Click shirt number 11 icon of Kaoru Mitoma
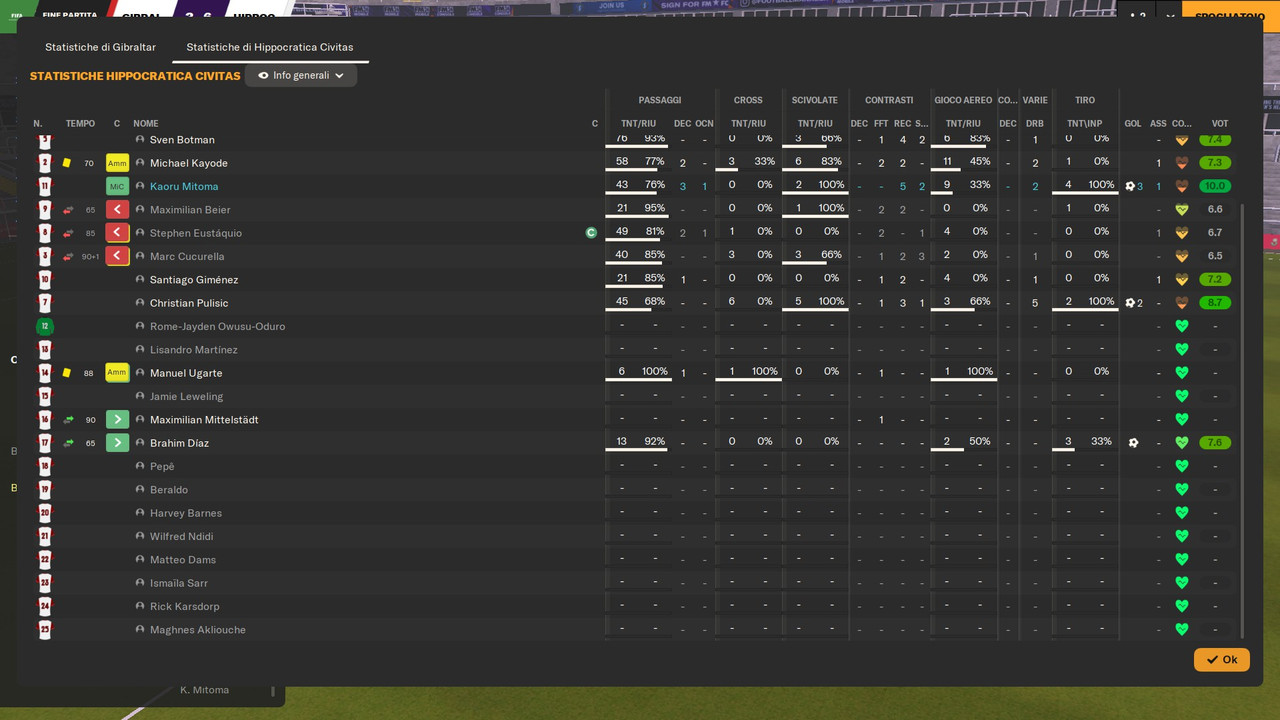This screenshot has height=720, width=1280. coord(44,186)
